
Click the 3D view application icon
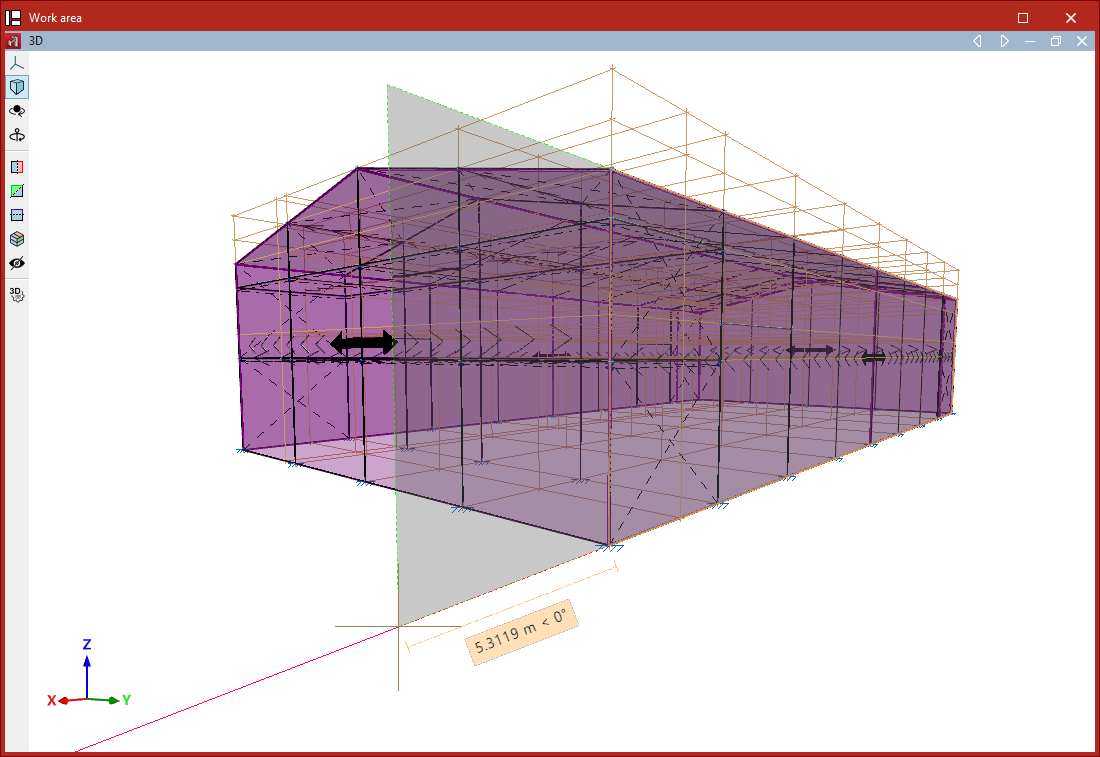pos(13,41)
